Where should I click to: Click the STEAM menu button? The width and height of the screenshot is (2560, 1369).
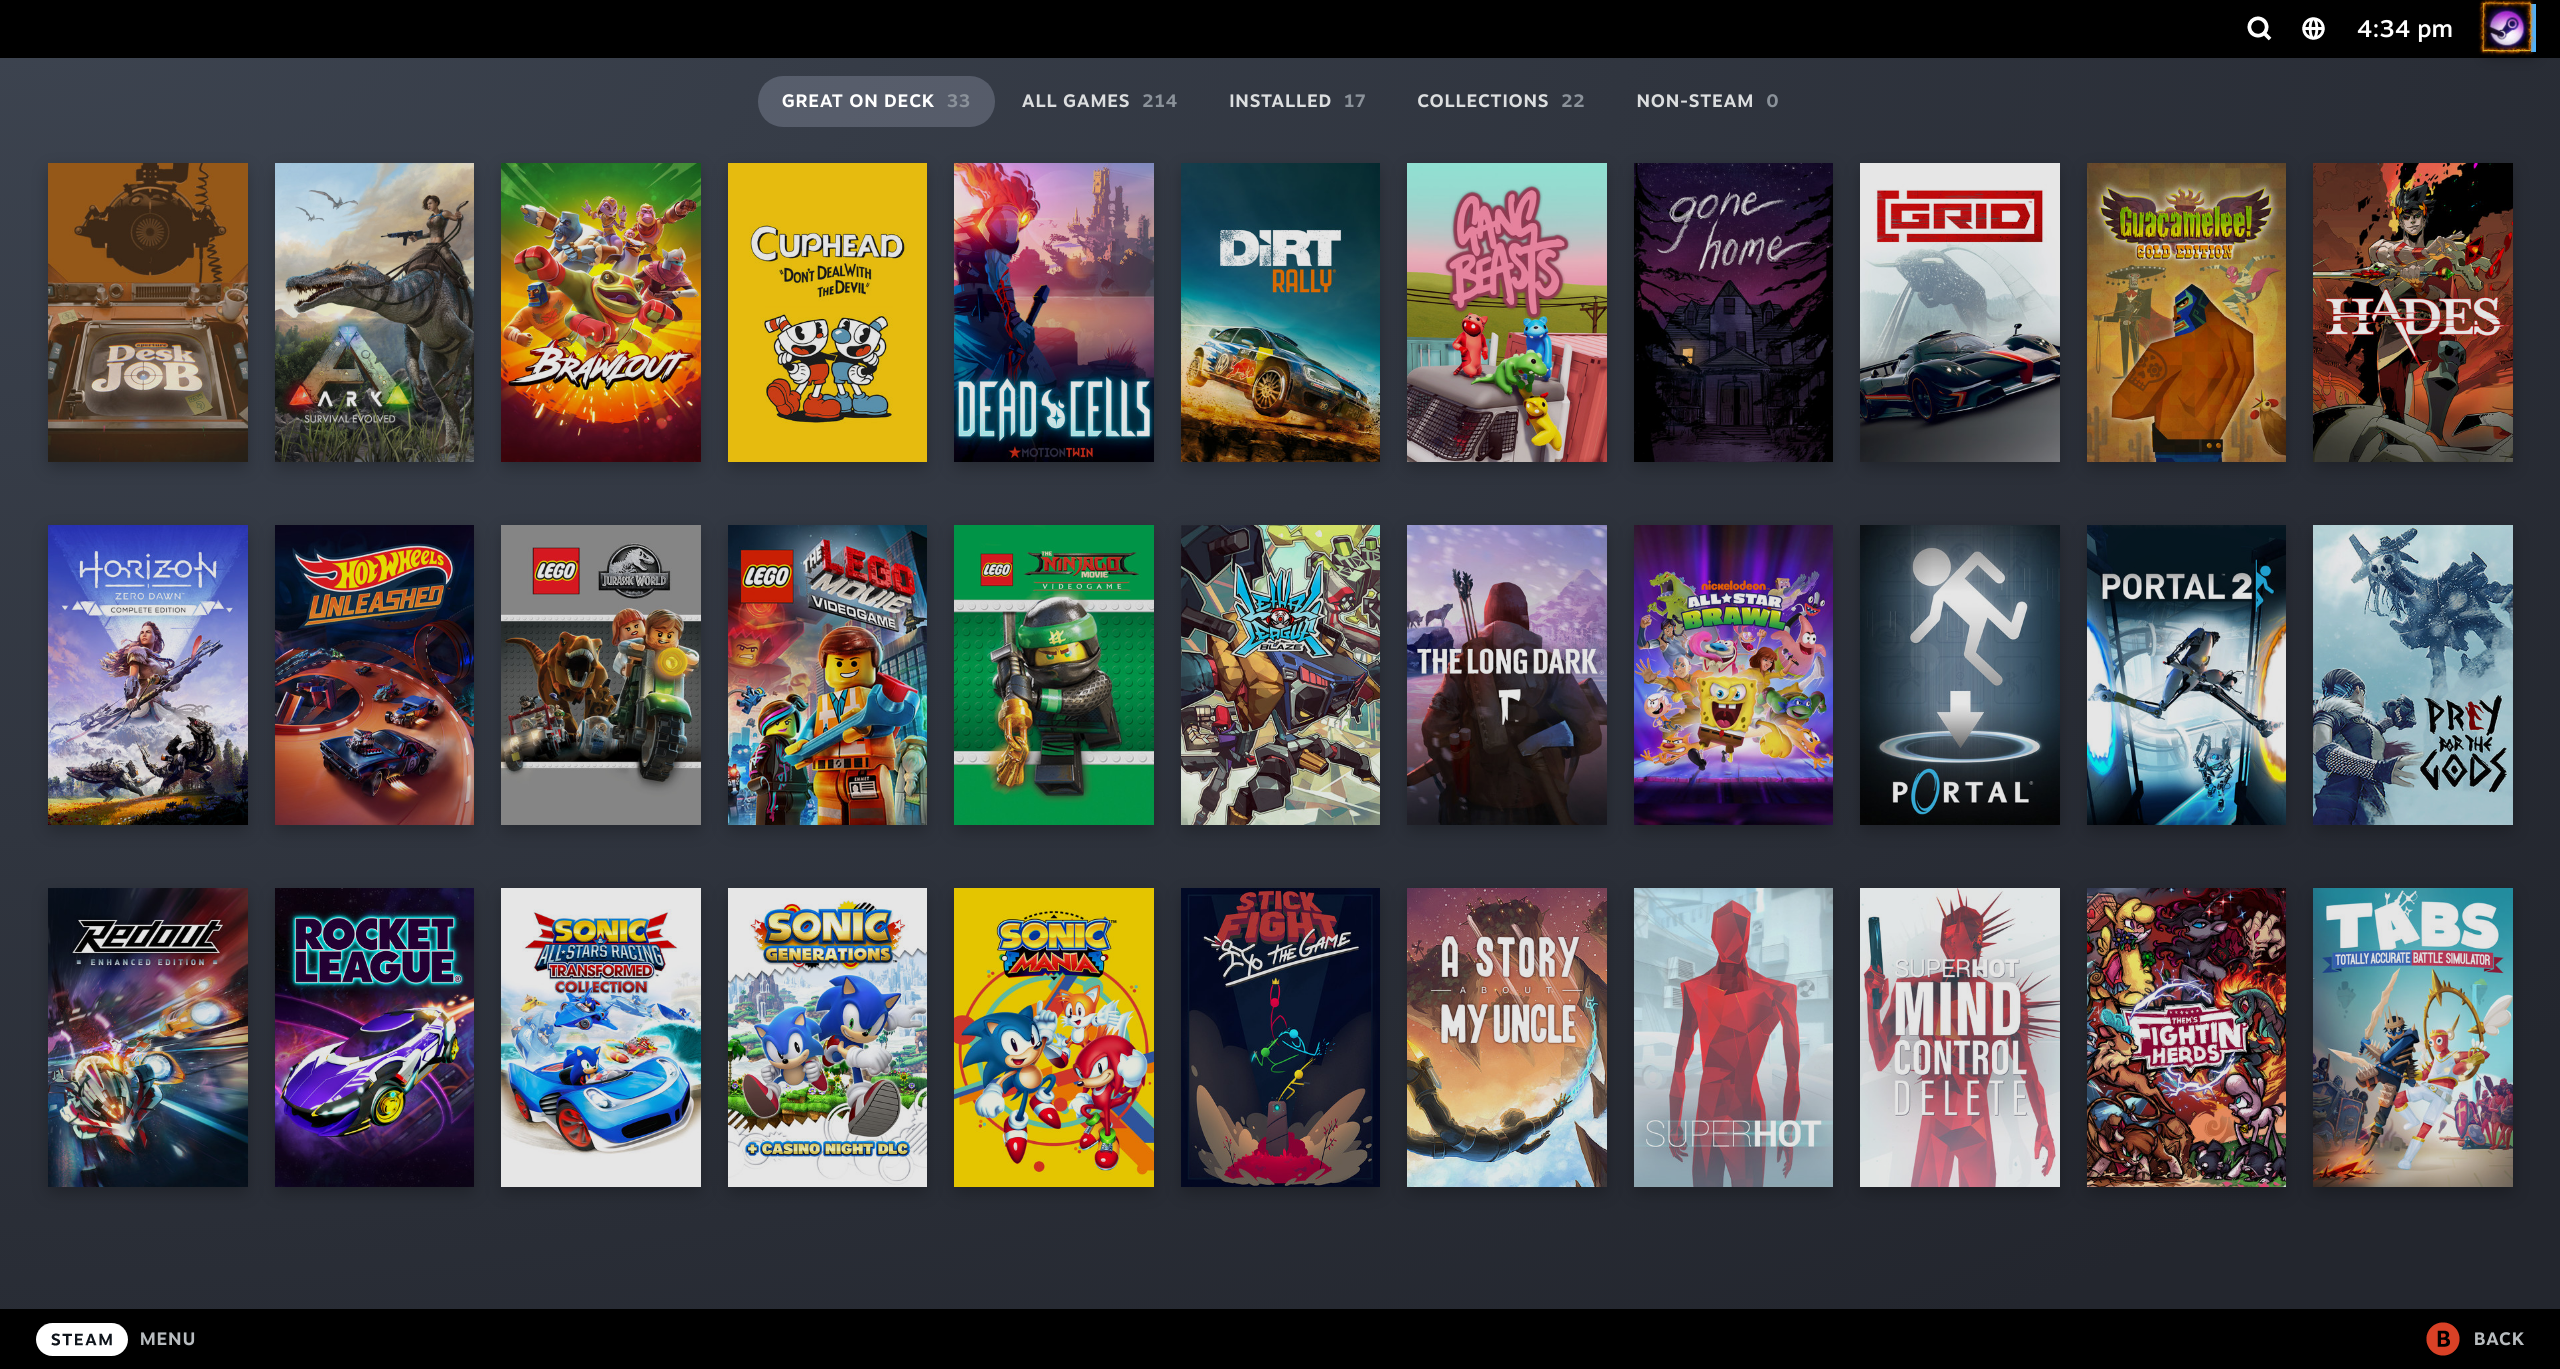pos(82,1339)
